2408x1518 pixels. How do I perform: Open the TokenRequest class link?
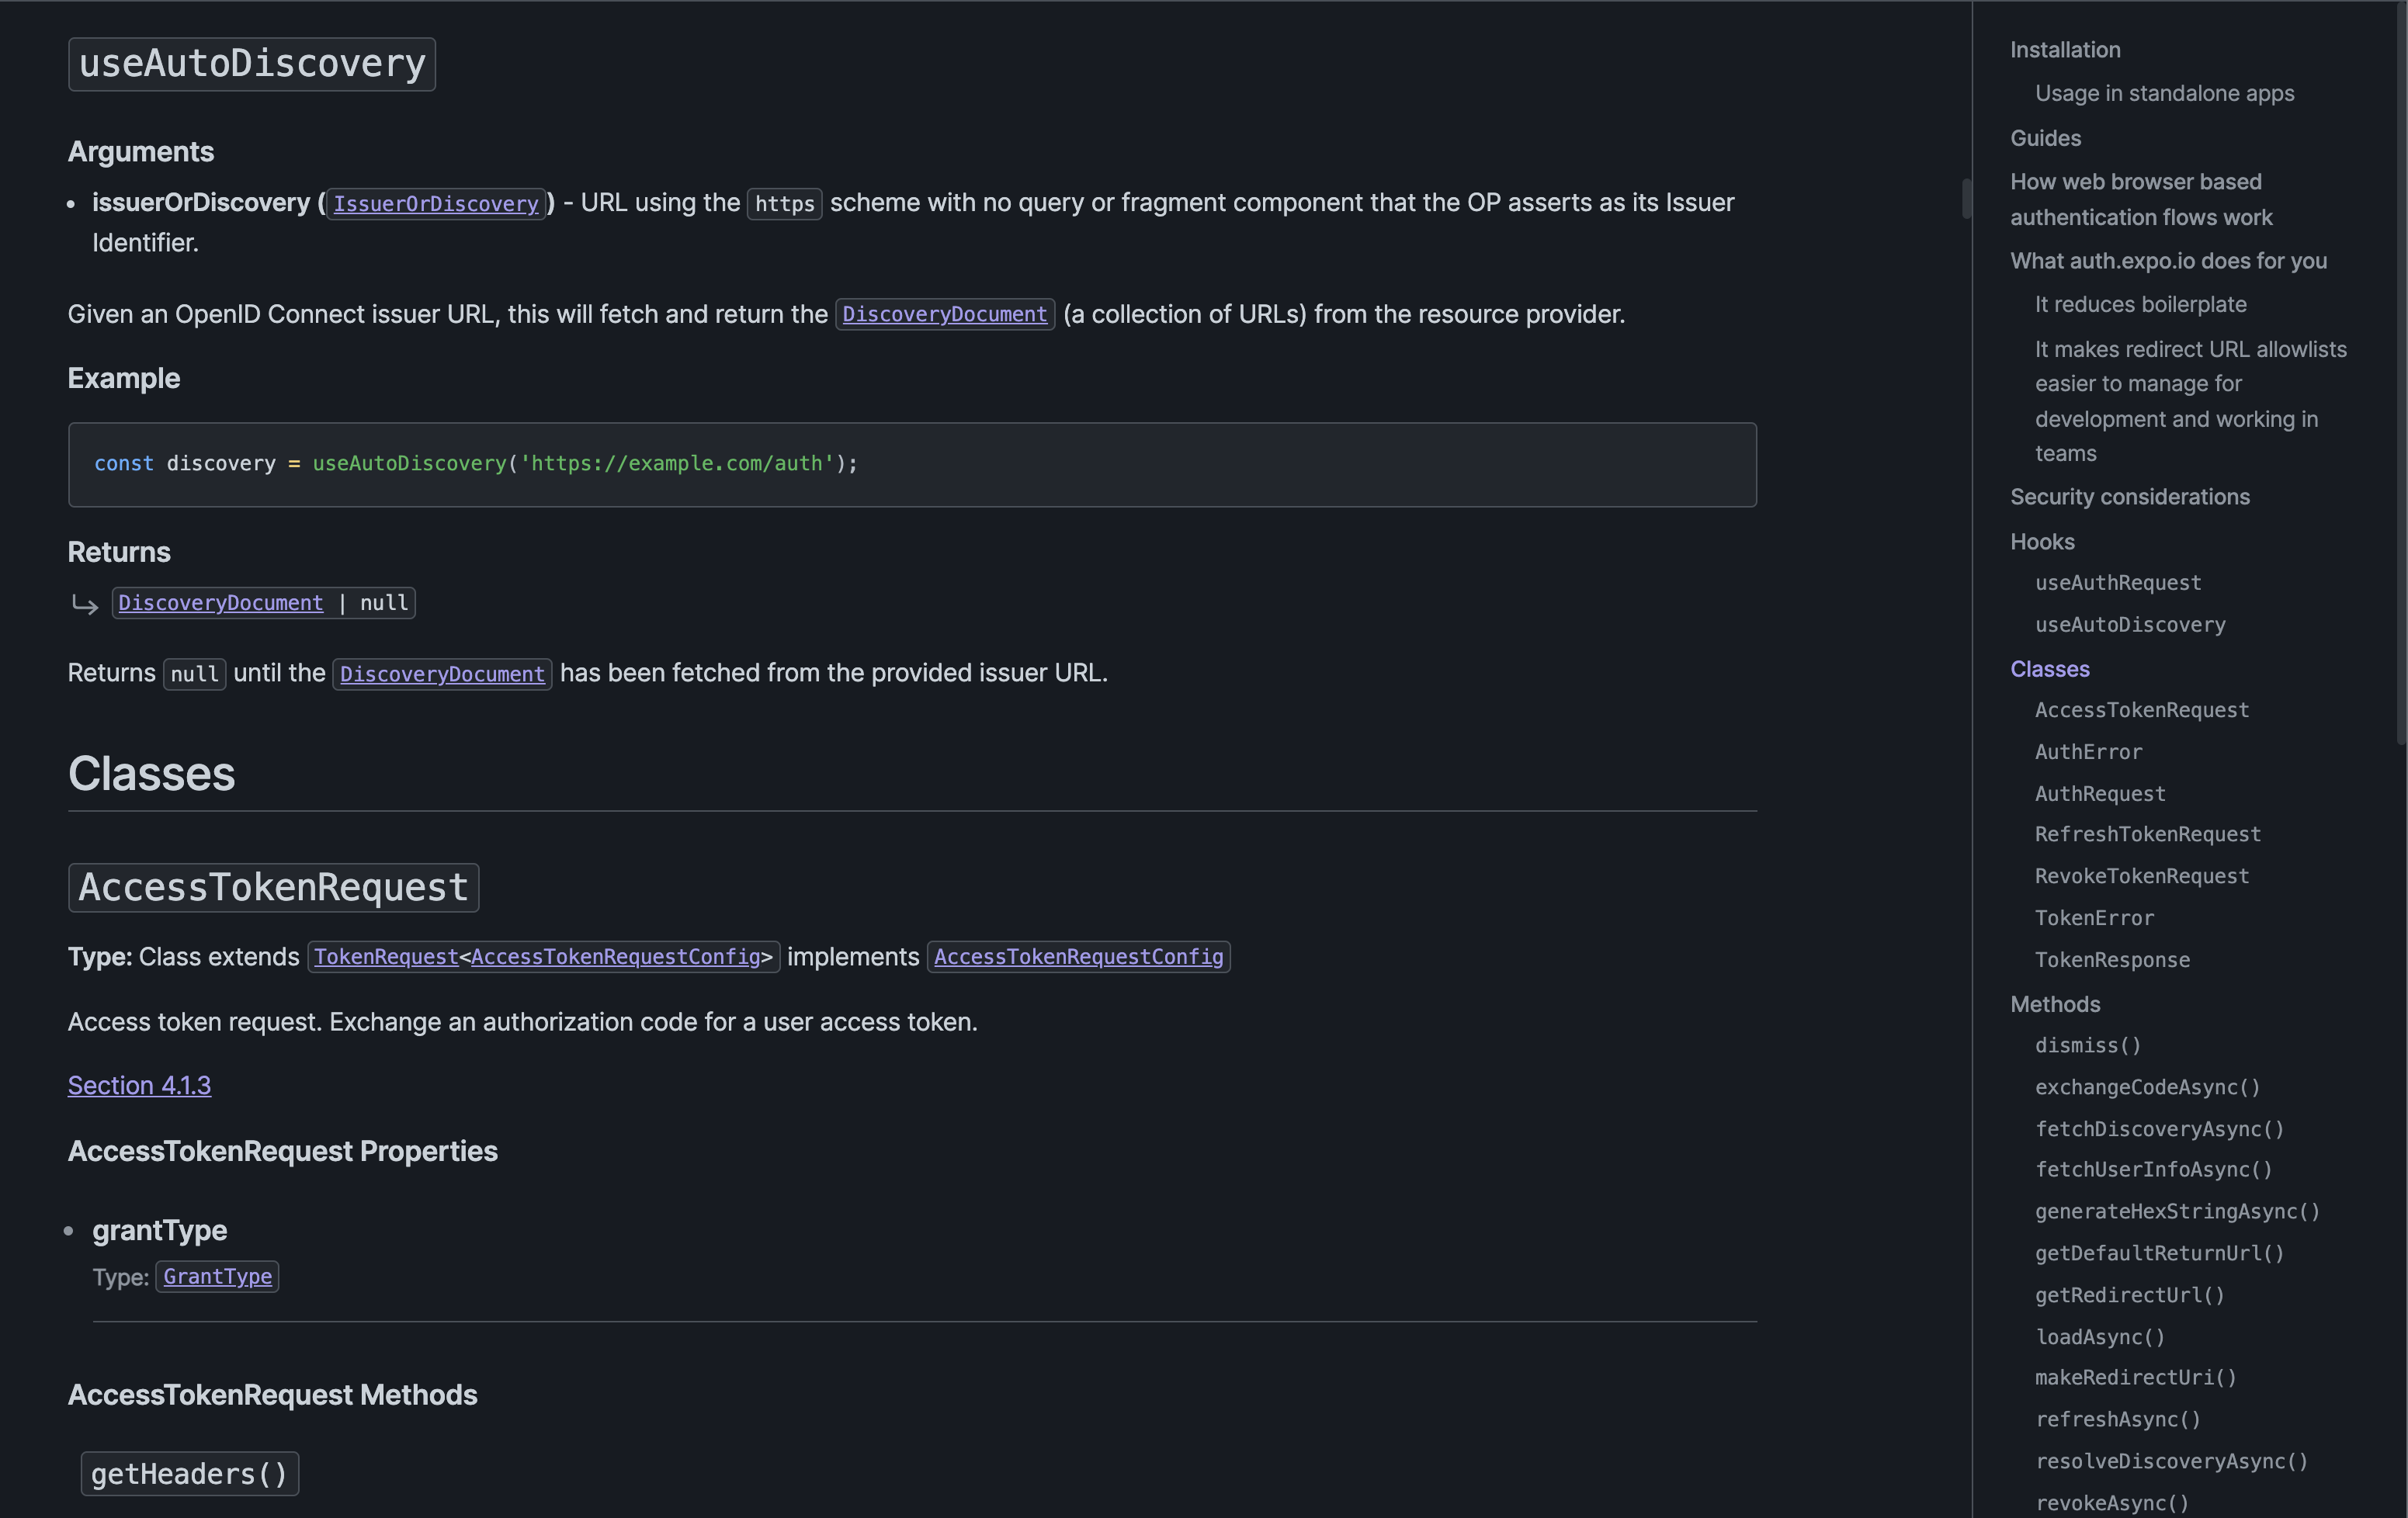385,957
